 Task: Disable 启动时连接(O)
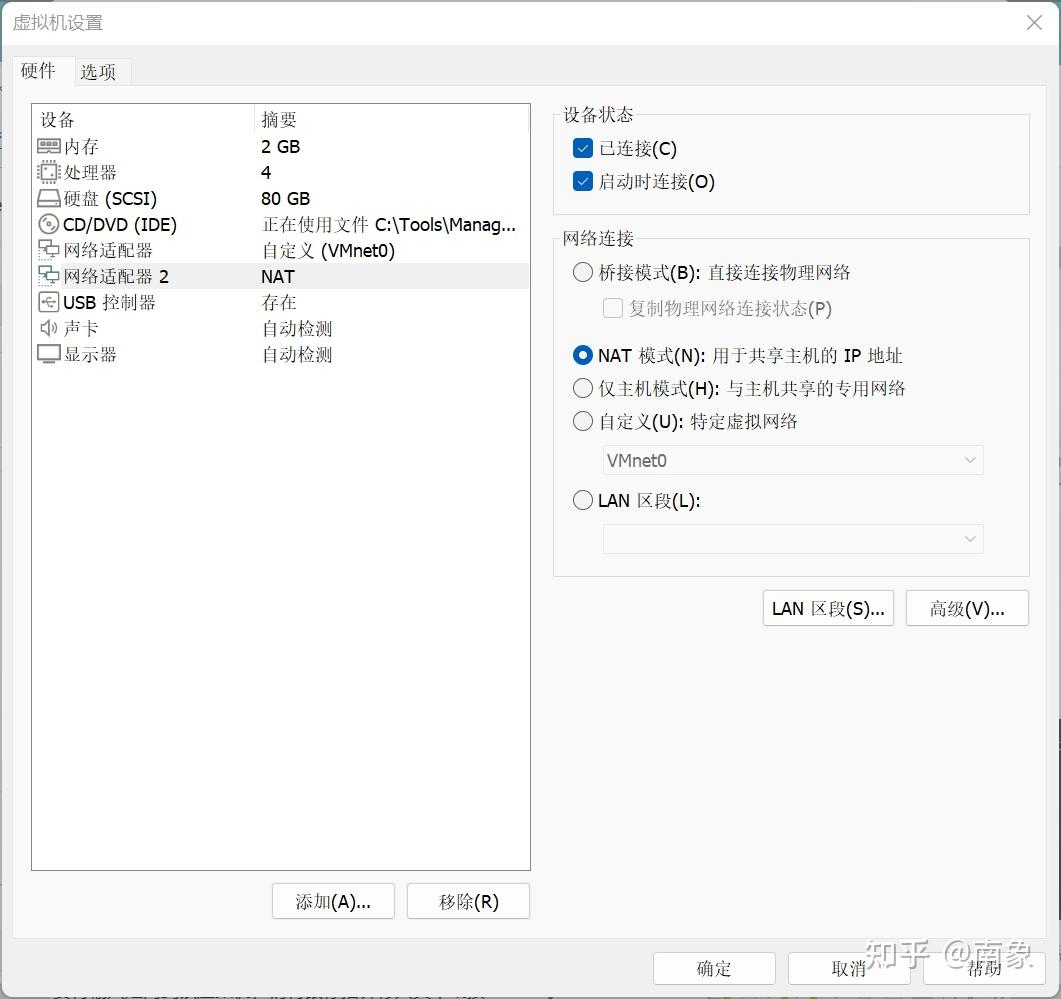(x=583, y=182)
